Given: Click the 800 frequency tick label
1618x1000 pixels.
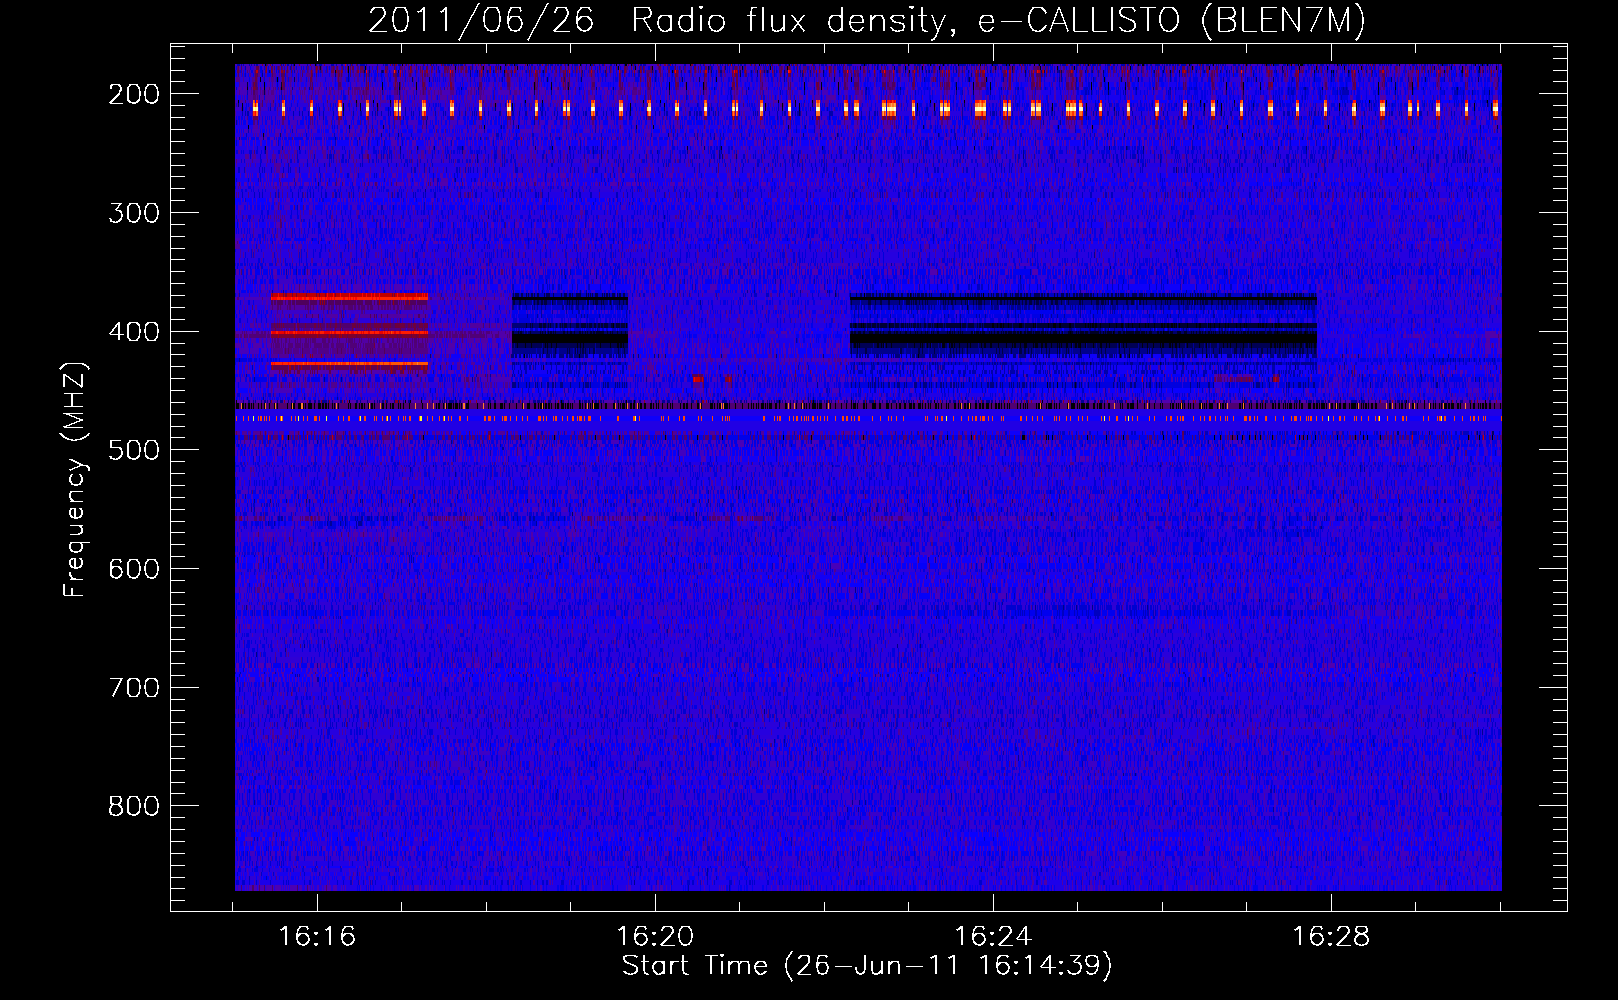Looking at the screenshot, I should [134, 806].
